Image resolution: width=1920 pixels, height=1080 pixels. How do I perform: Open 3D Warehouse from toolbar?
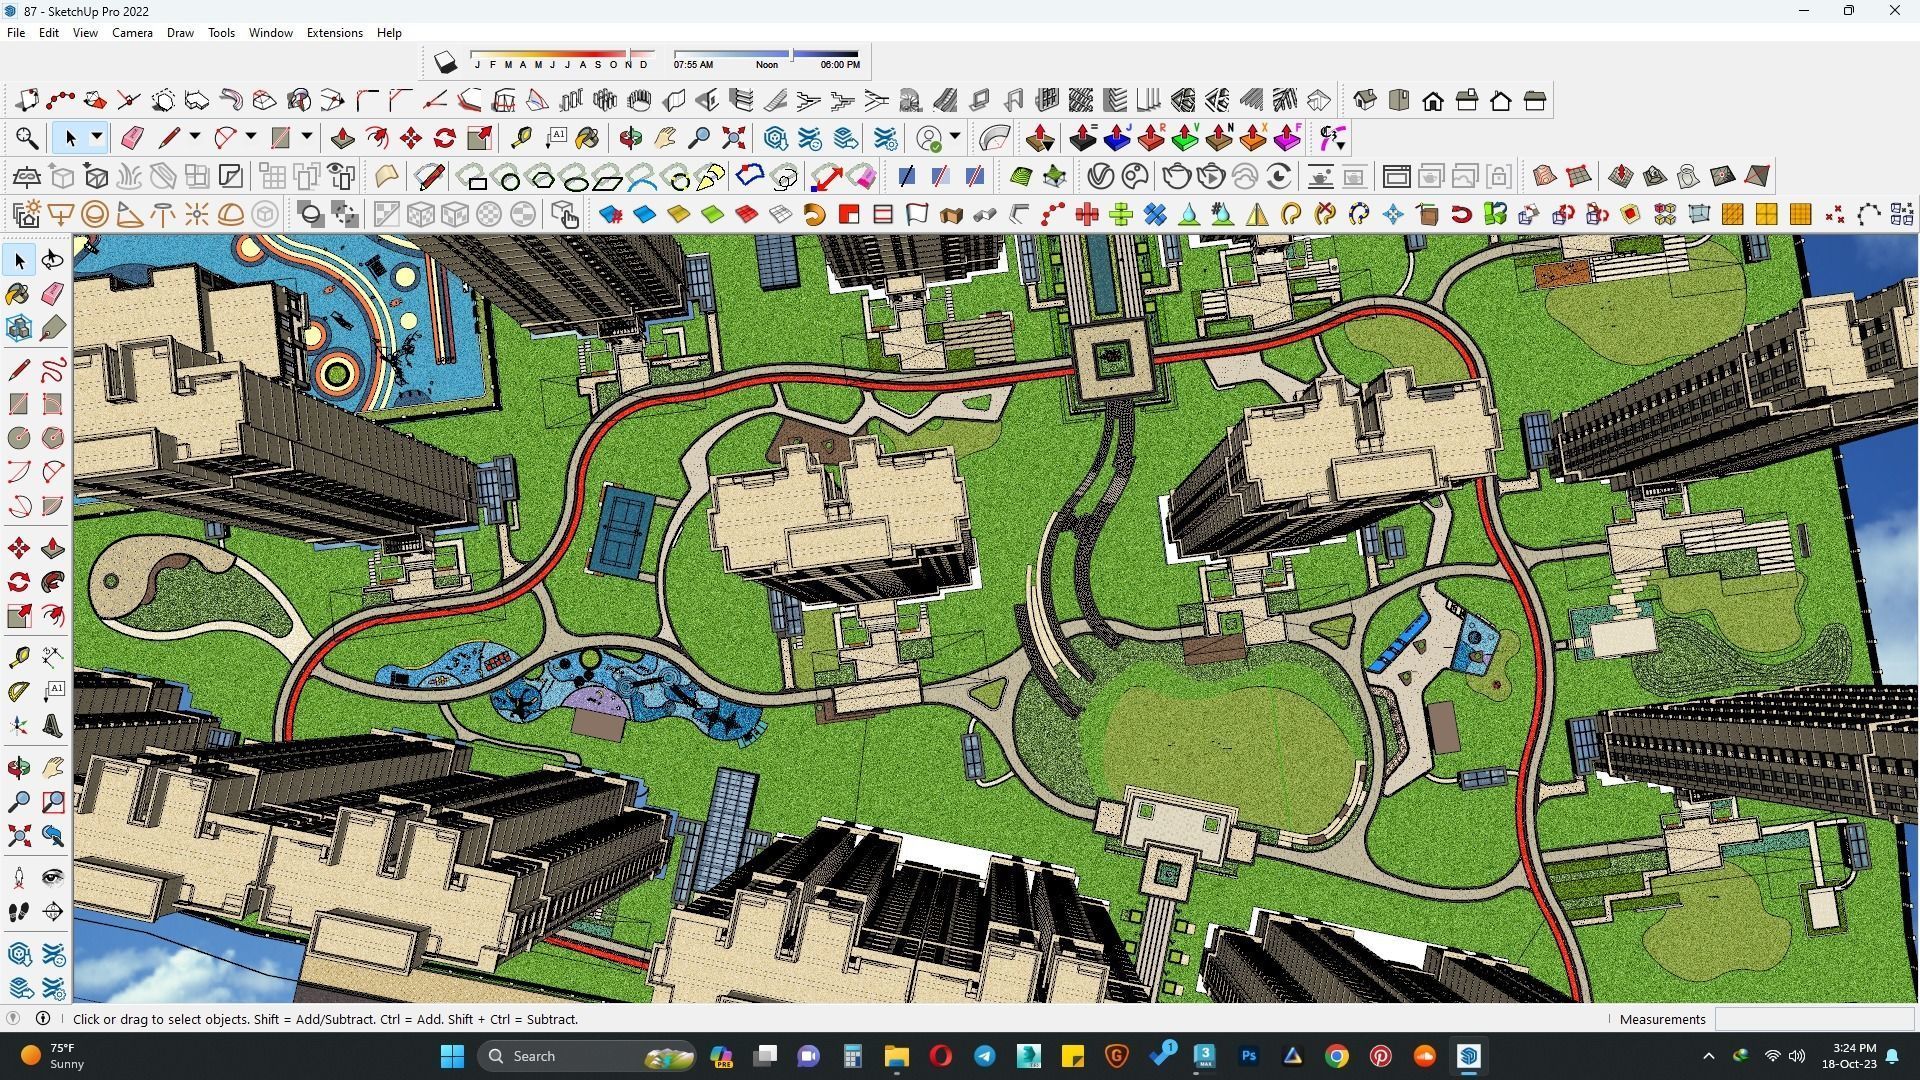pyautogui.click(x=776, y=138)
